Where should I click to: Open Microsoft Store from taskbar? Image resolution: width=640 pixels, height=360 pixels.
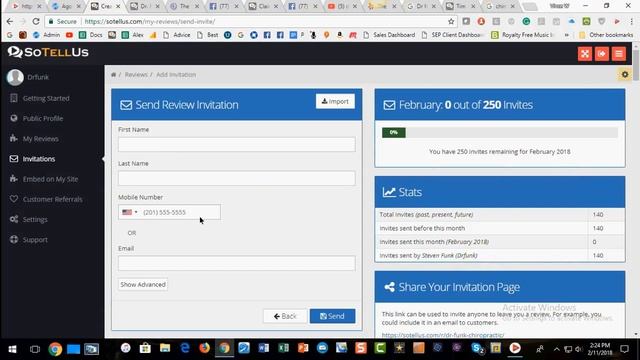point(145,348)
